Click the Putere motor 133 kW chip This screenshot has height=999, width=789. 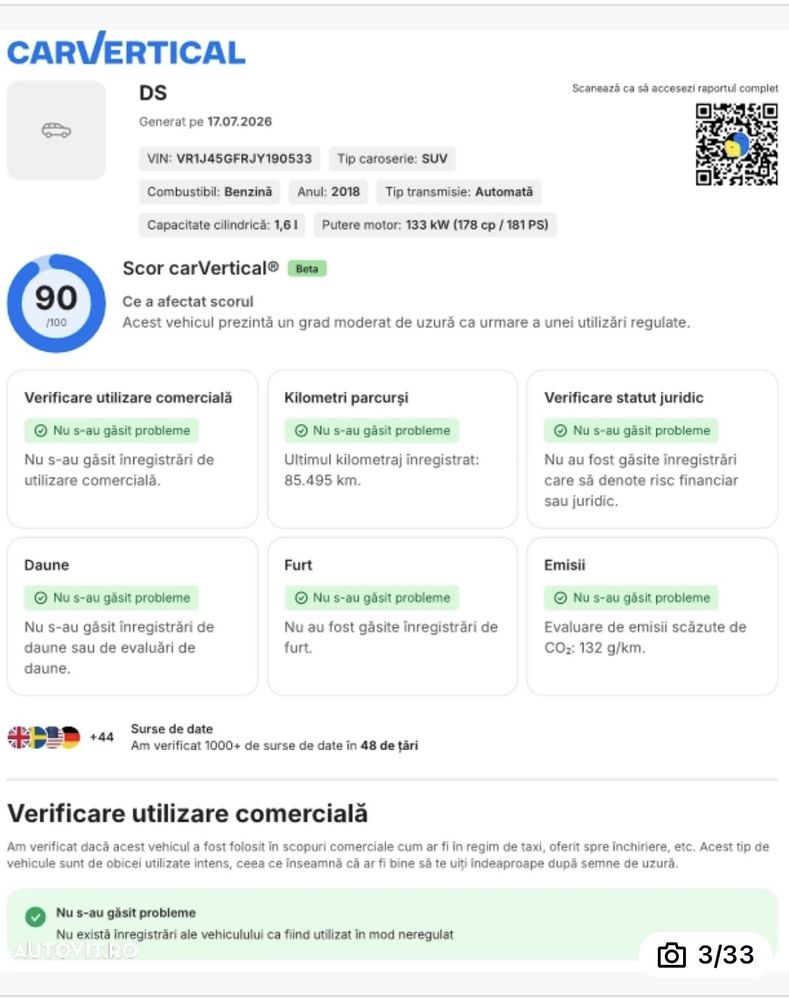pos(435,225)
